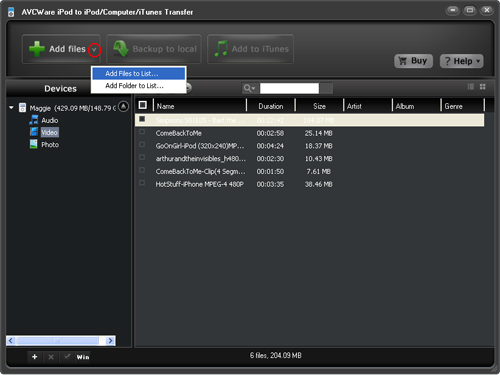The width and height of the screenshot is (500, 375).
Task: Close the AVCWare window
Action: point(487,10)
